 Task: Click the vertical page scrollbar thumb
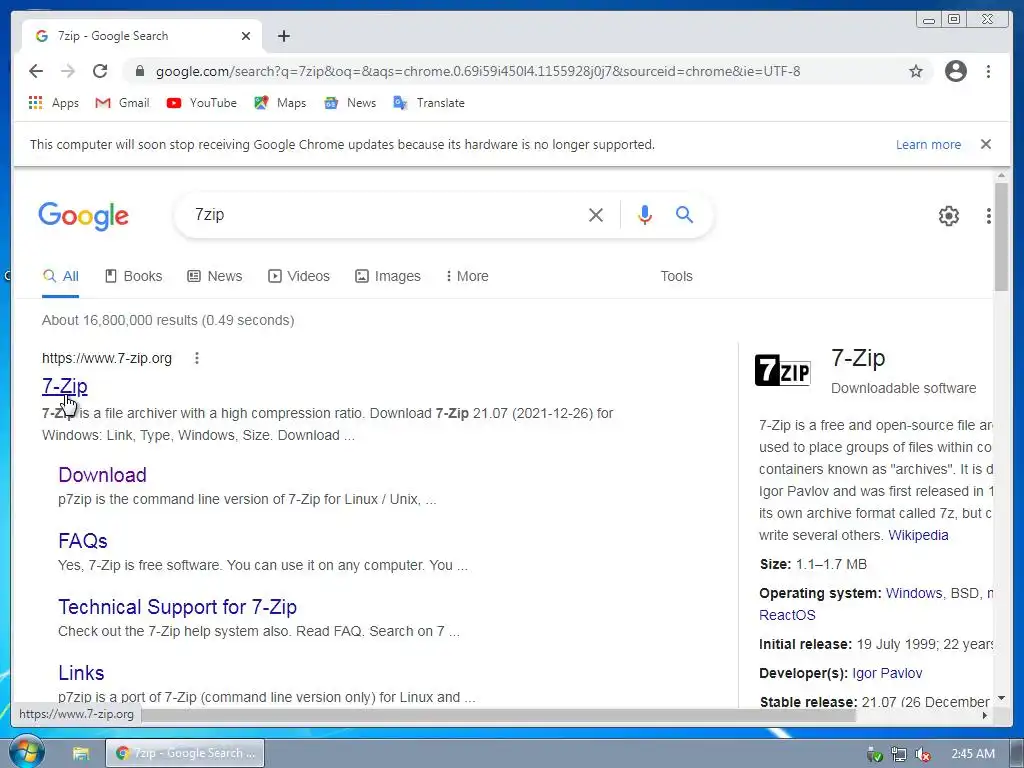pos(1001,236)
